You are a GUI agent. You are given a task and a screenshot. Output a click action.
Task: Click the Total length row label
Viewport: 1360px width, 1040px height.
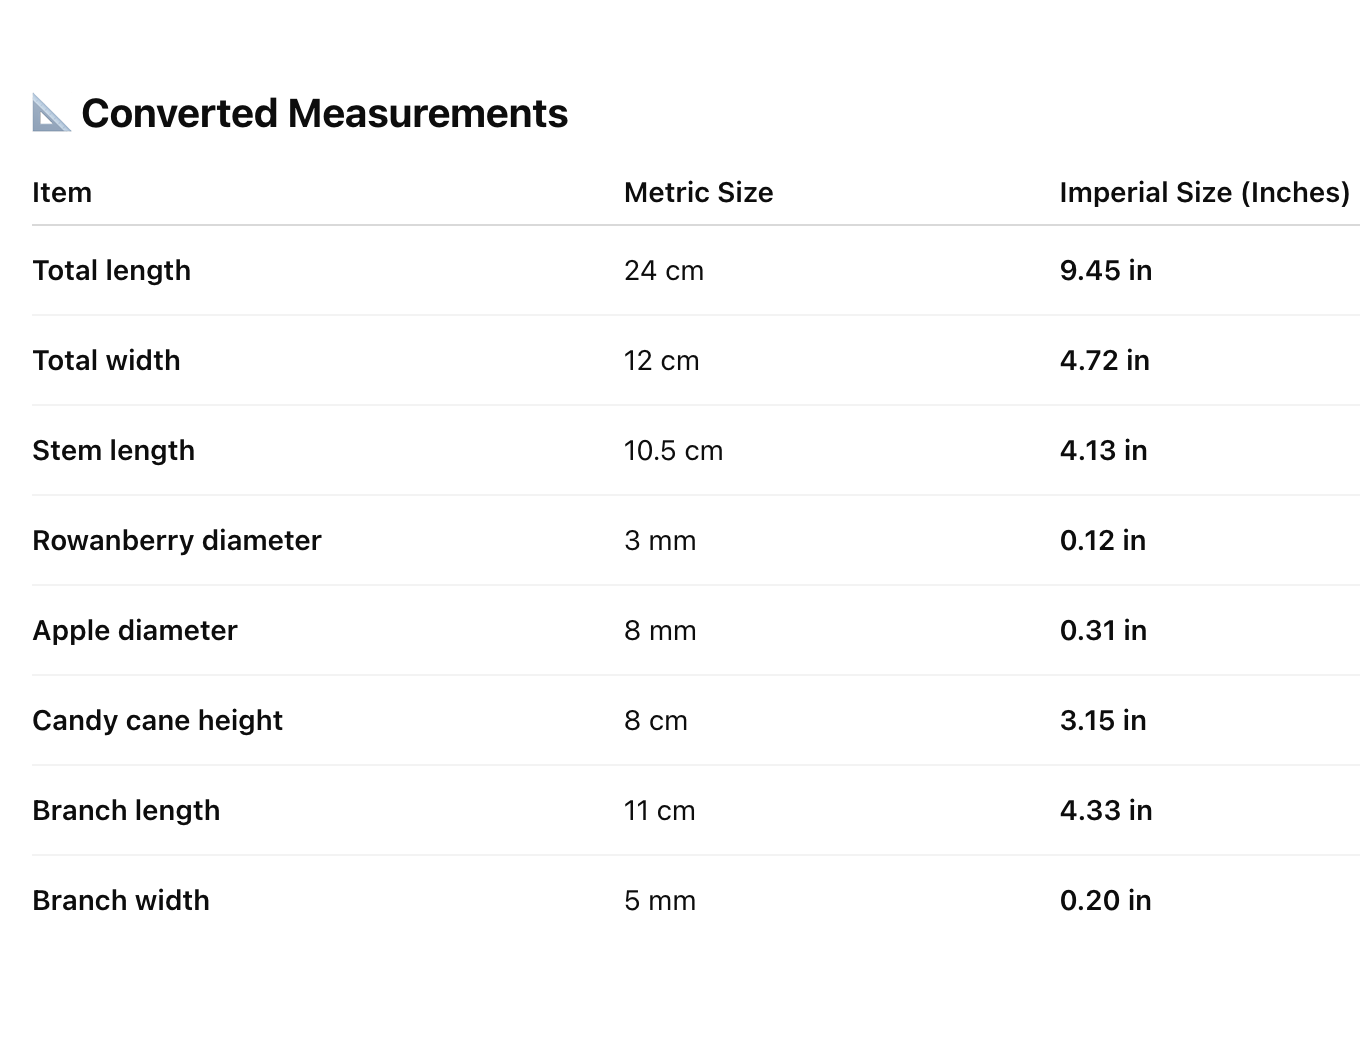[x=111, y=270]
